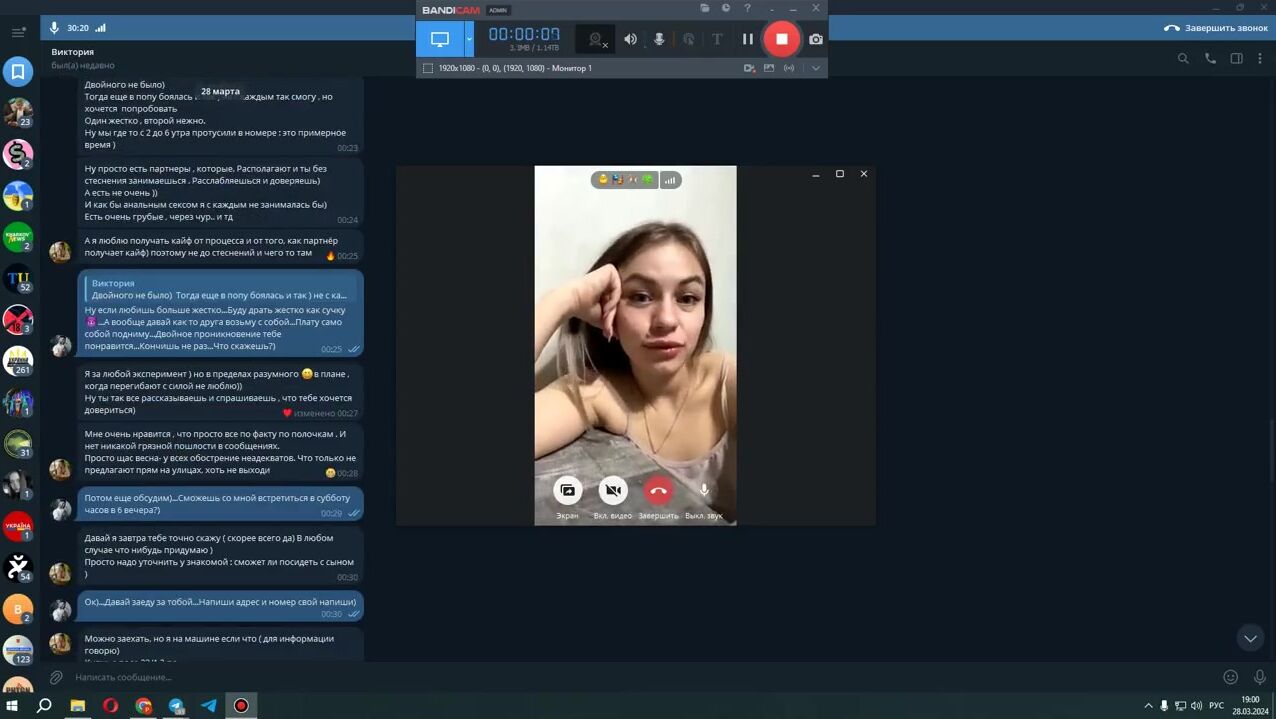The height and width of the screenshot is (719, 1276).
Task: End the call with Завершить button
Action: pos(658,490)
